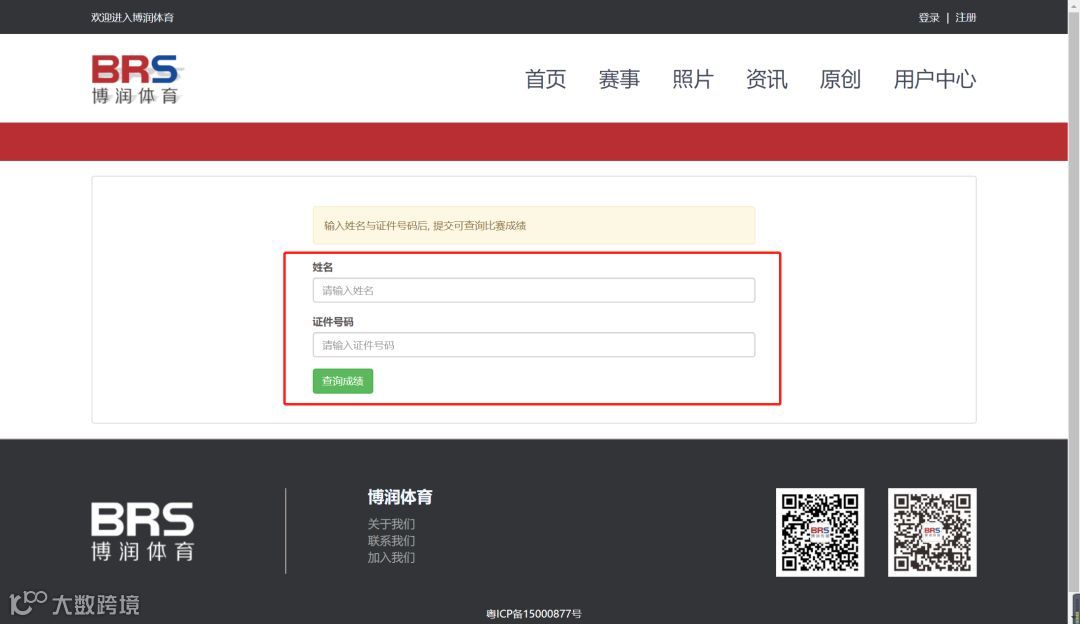Screen dimensions: 1080x624
Task: Open the 加入我们 footer link
Action: (x=391, y=557)
